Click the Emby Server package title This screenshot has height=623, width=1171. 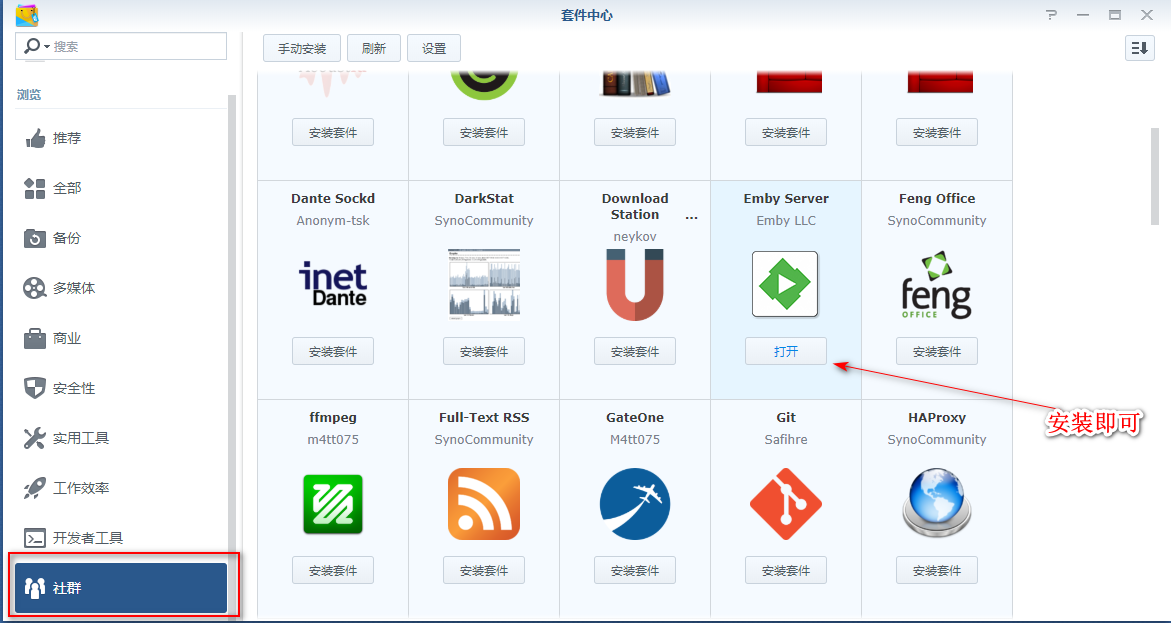coord(786,199)
